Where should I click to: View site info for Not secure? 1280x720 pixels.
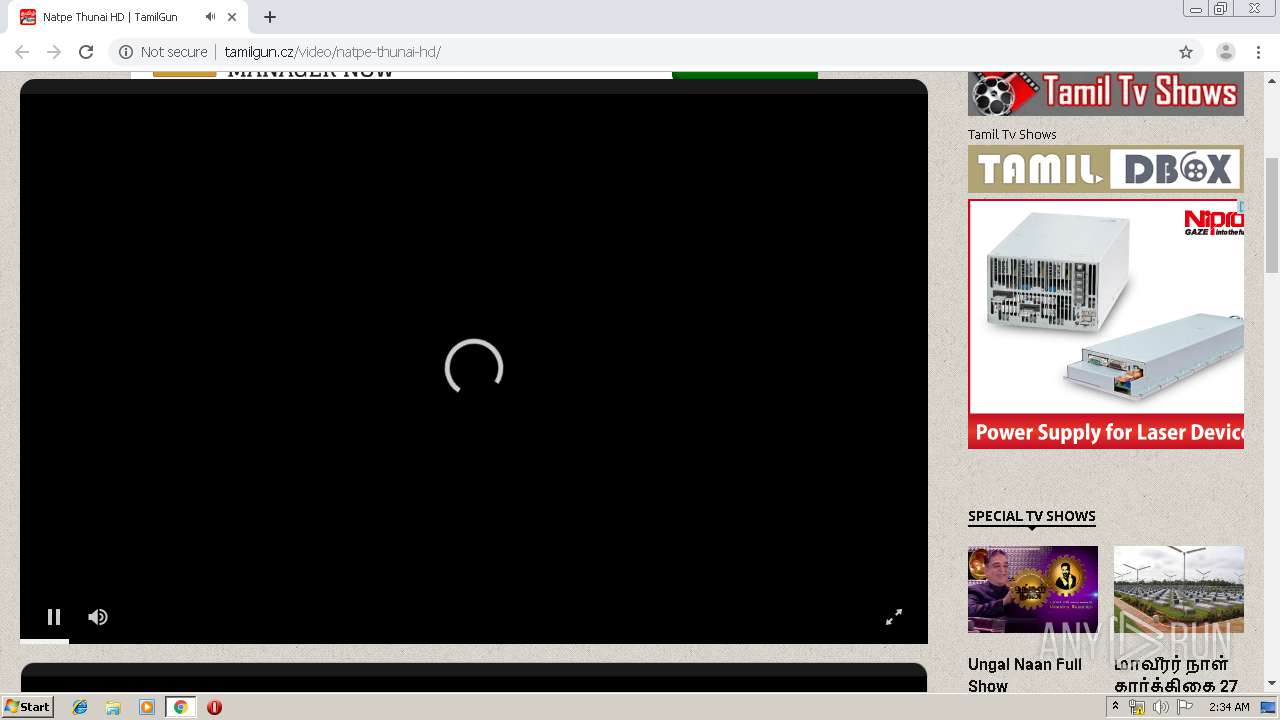click(x=164, y=52)
